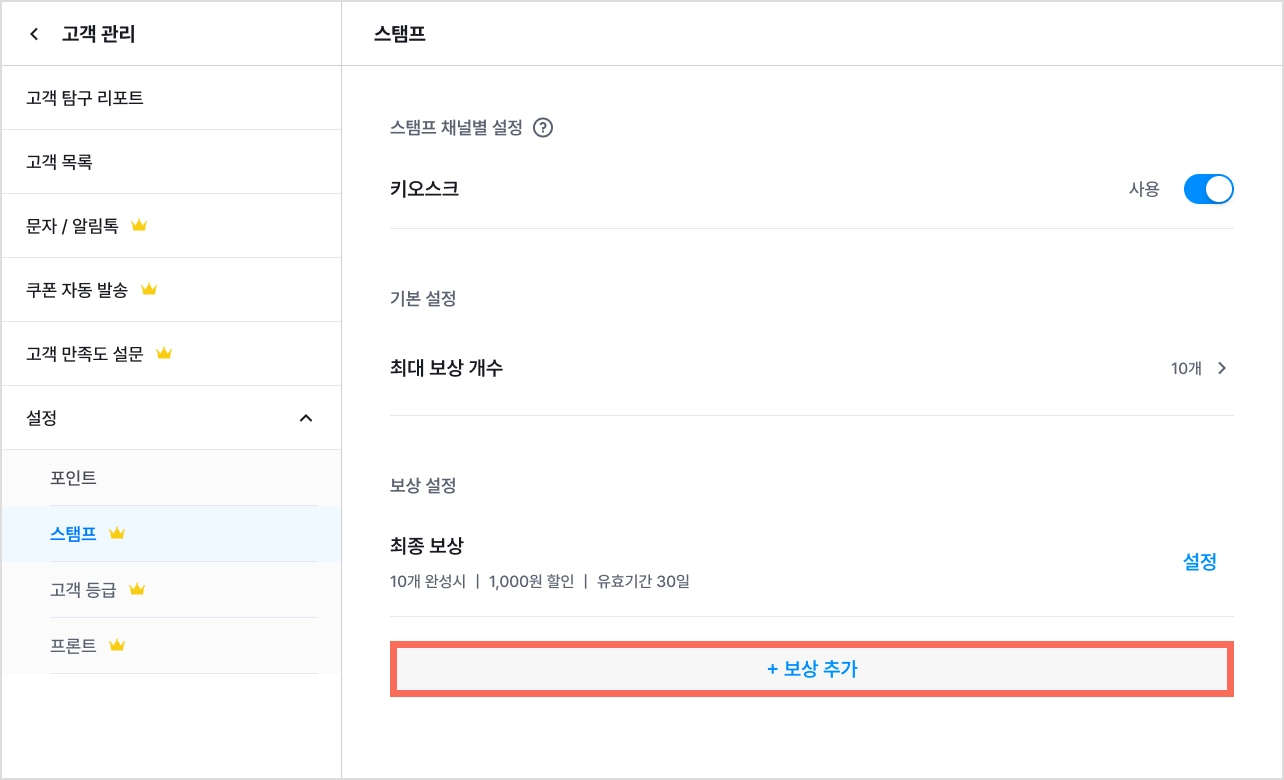The height and width of the screenshot is (780, 1284).
Task: Click the crown icon beside 스탬프 menu item
Action: (x=117, y=534)
